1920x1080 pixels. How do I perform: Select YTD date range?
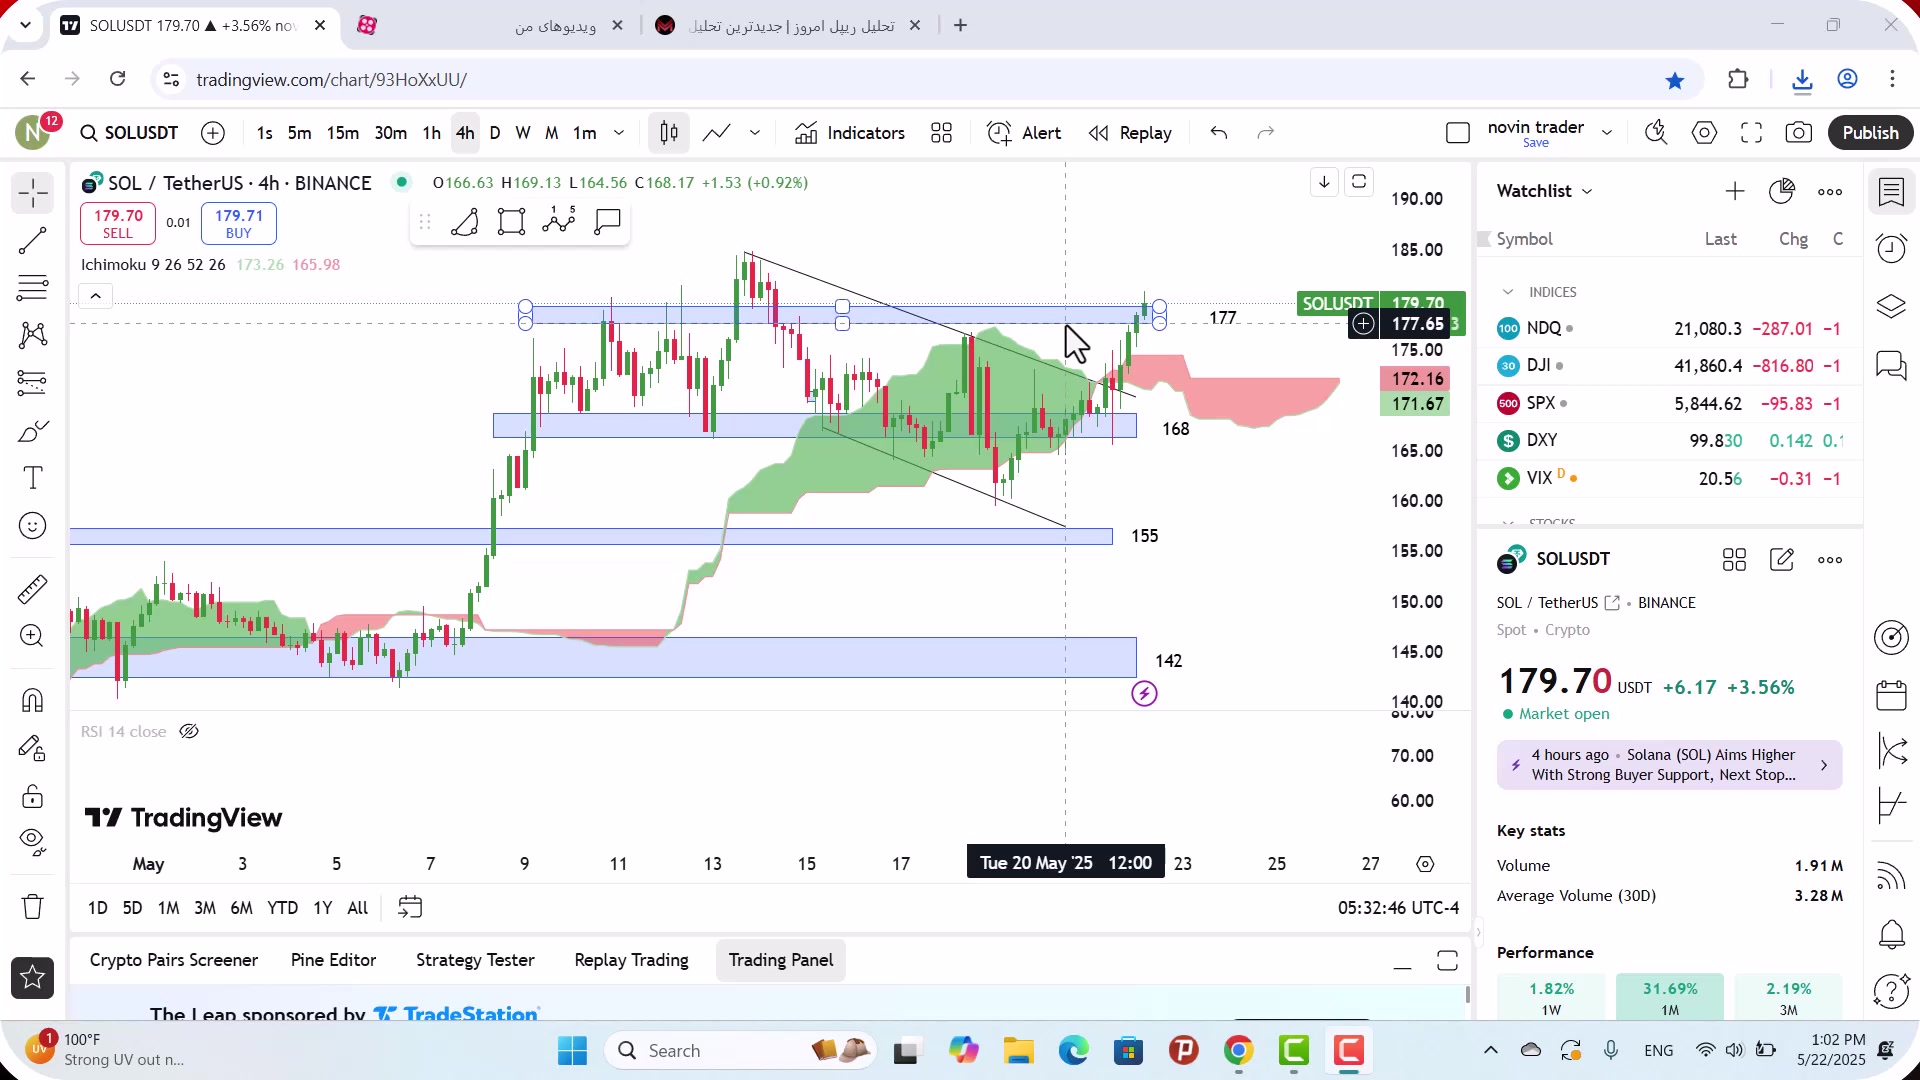(x=282, y=908)
